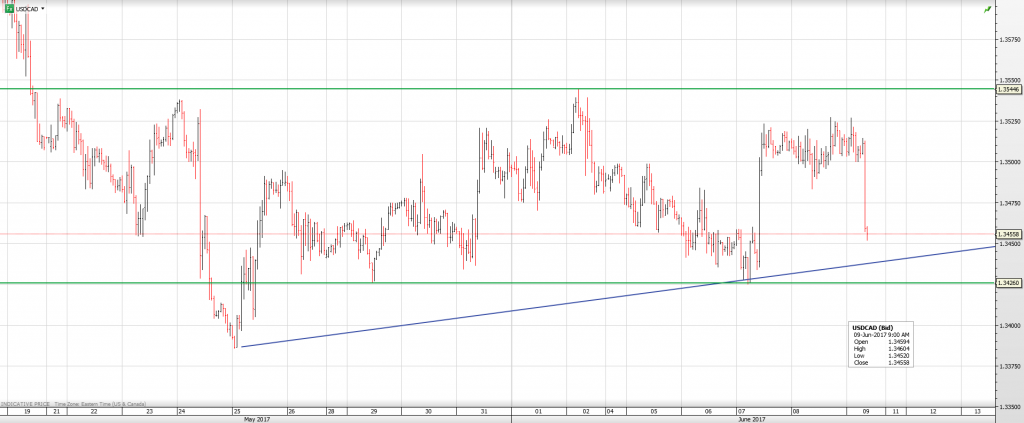1024x423 pixels.
Task: Click date 31 on the time axis
Action: (484, 411)
